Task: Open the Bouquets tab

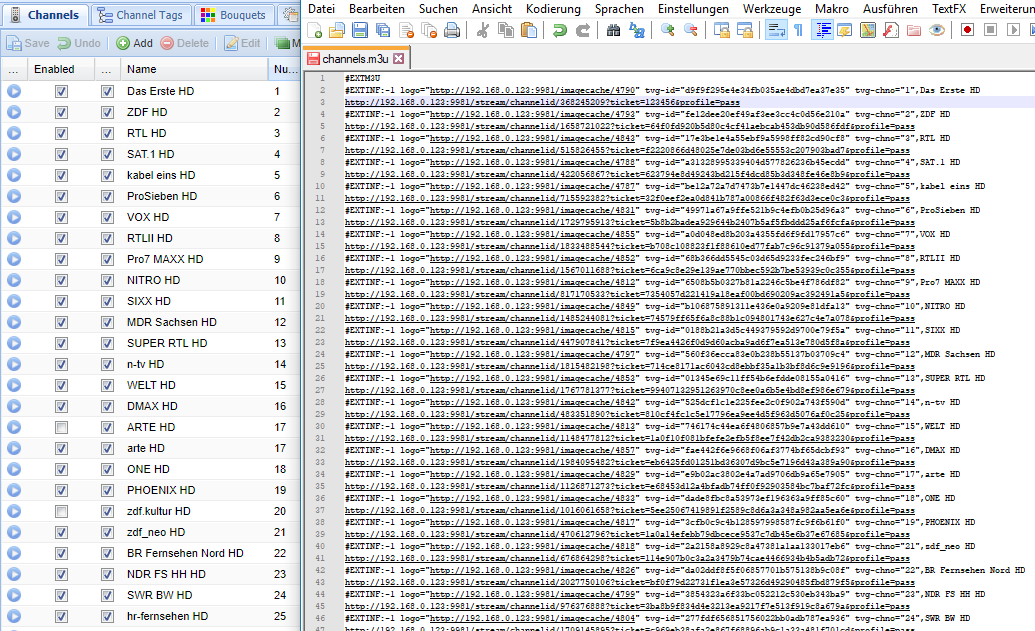Action: [235, 15]
